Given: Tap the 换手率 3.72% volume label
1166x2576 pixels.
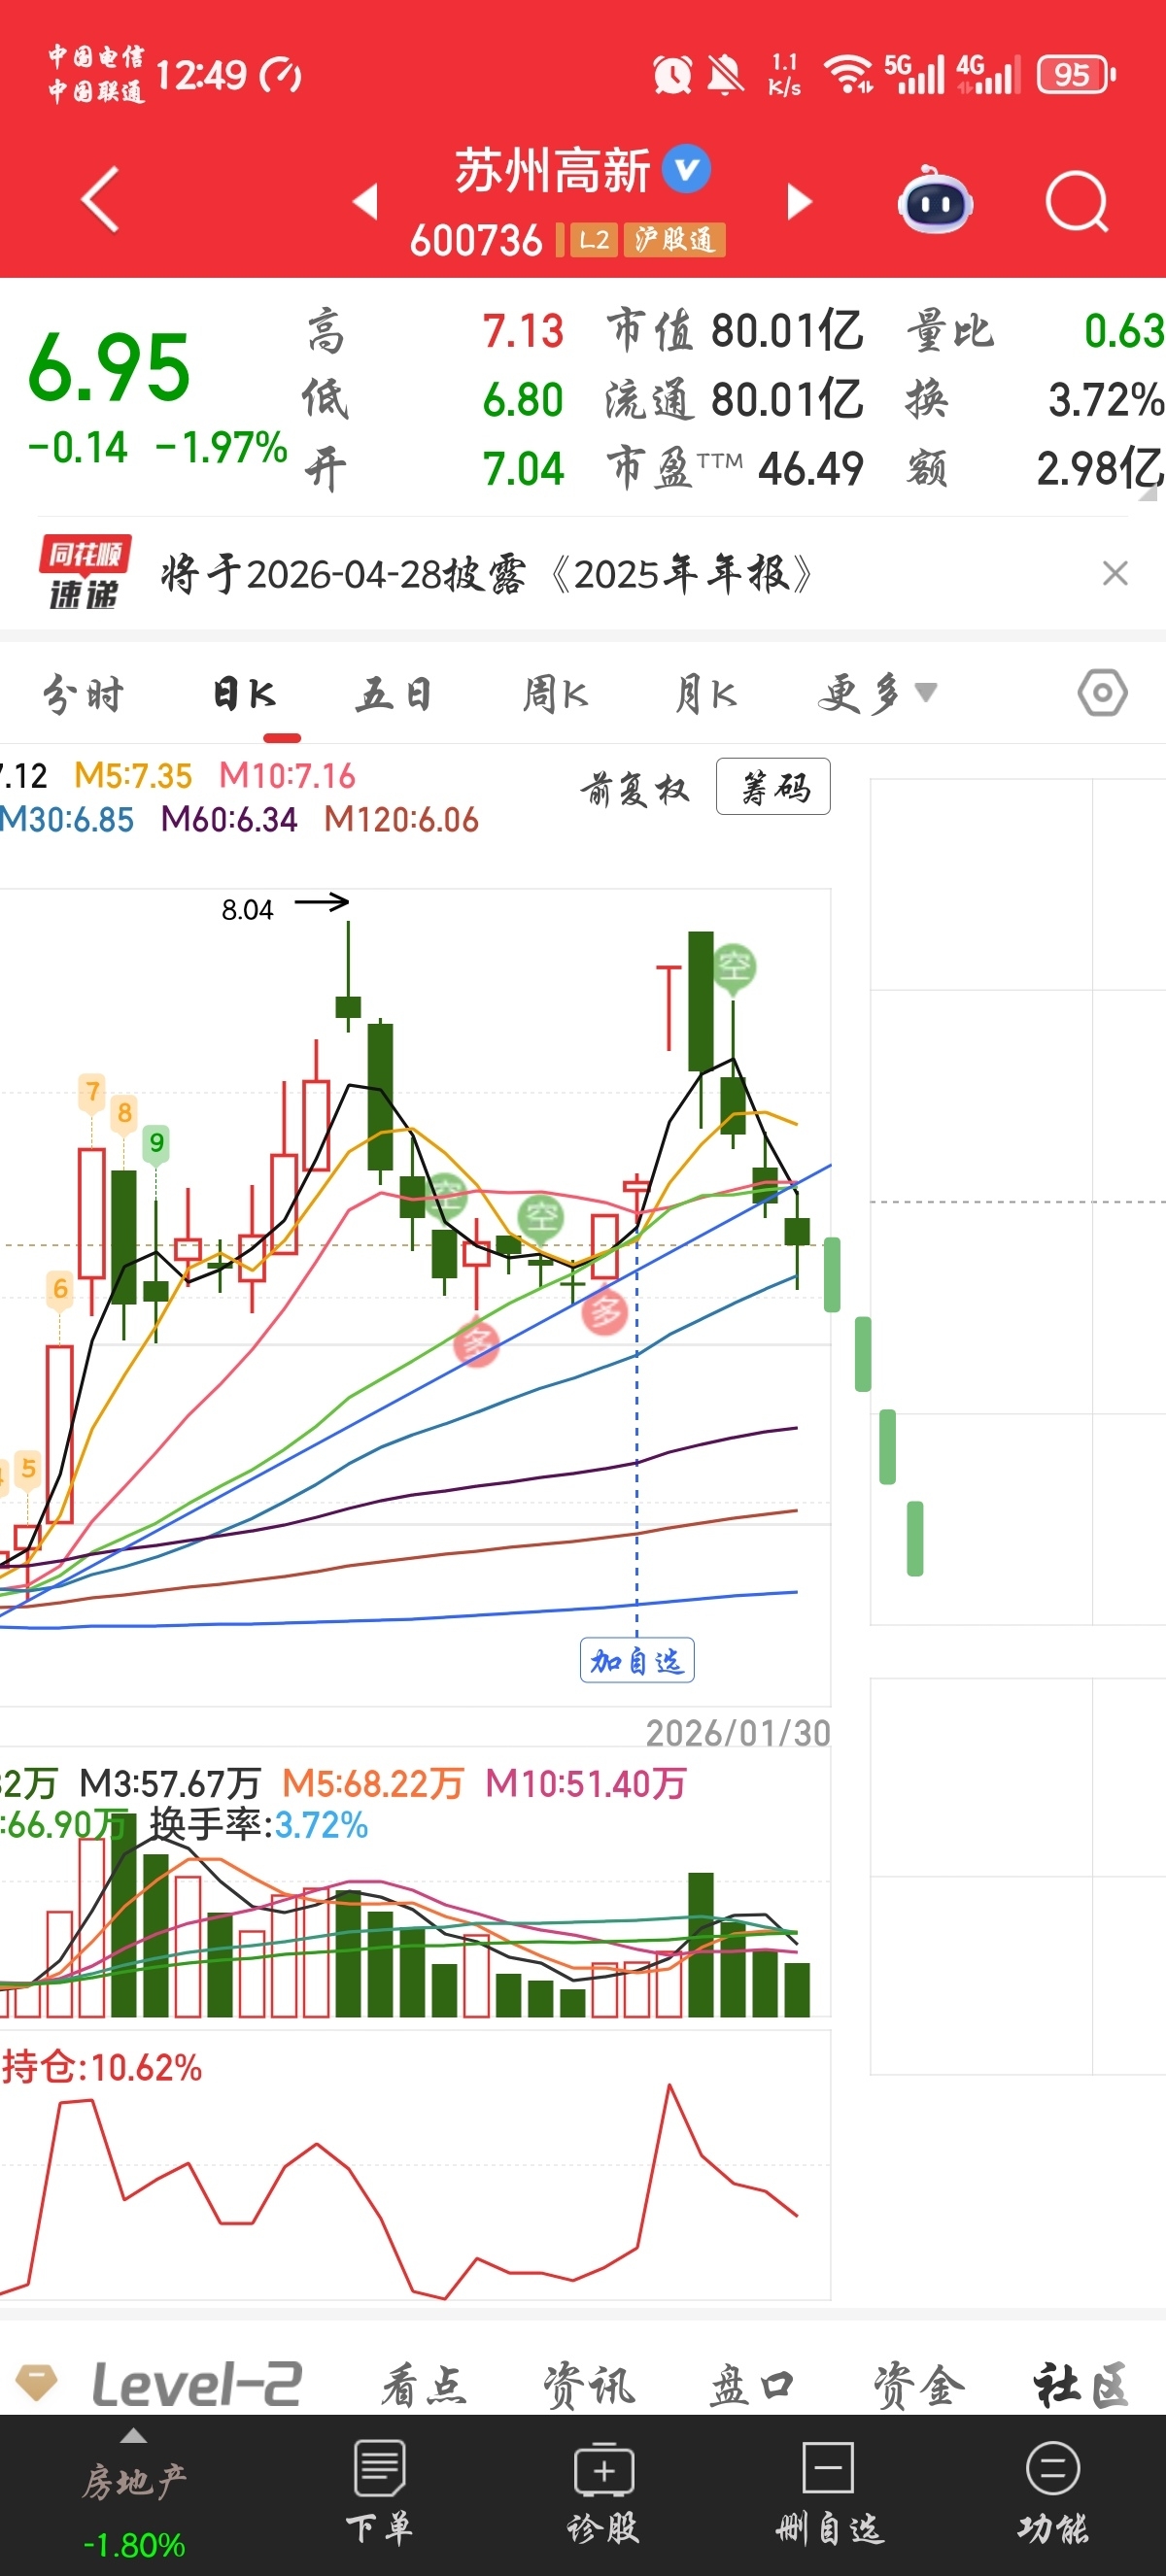Looking at the screenshot, I should point(258,1825).
